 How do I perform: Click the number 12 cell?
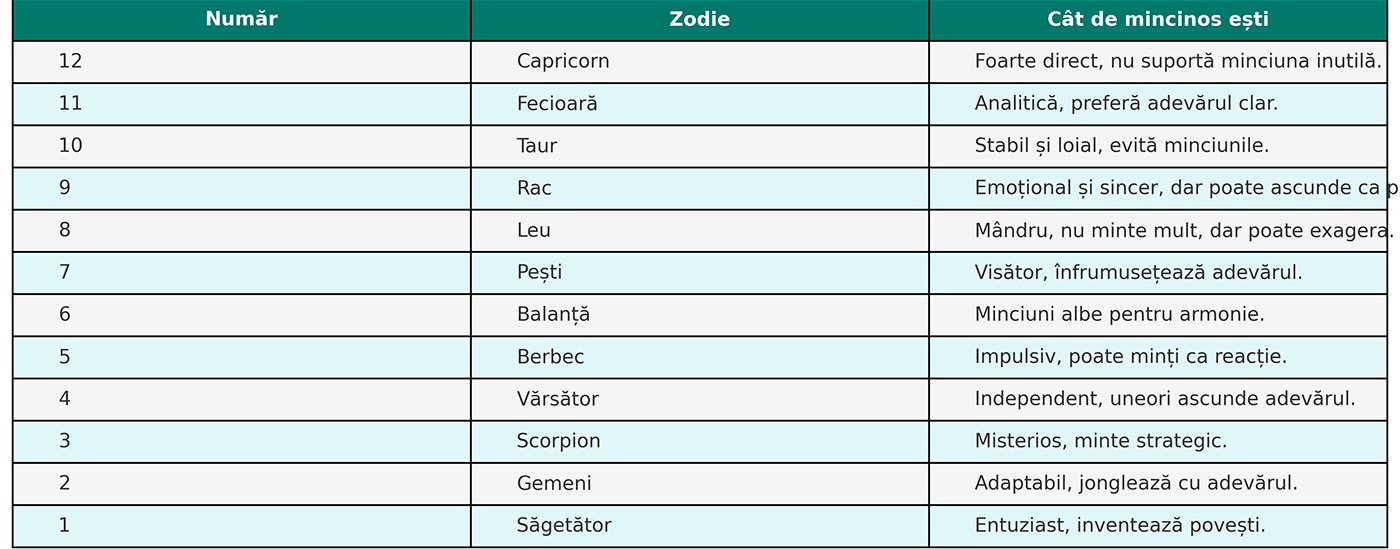(70, 62)
